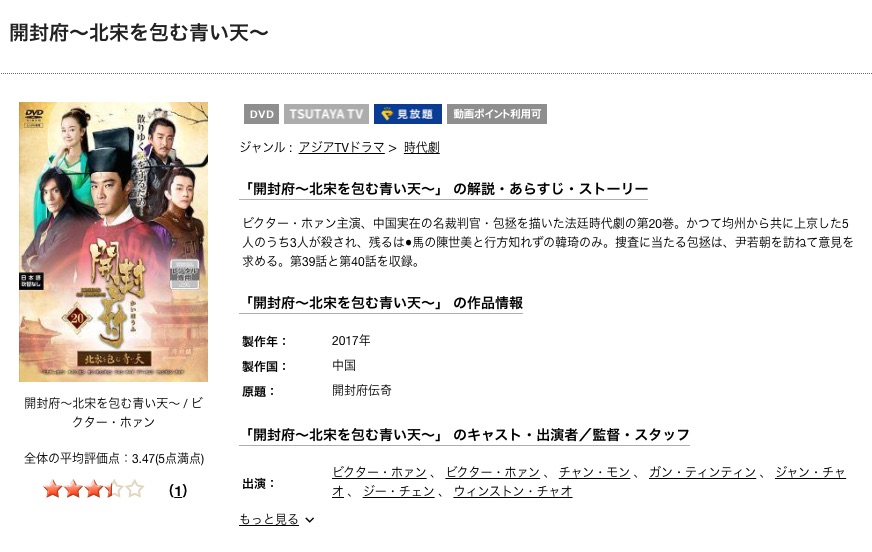Click the TSUTAYA TV badge
The image size is (872, 552).
tap(326, 114)
